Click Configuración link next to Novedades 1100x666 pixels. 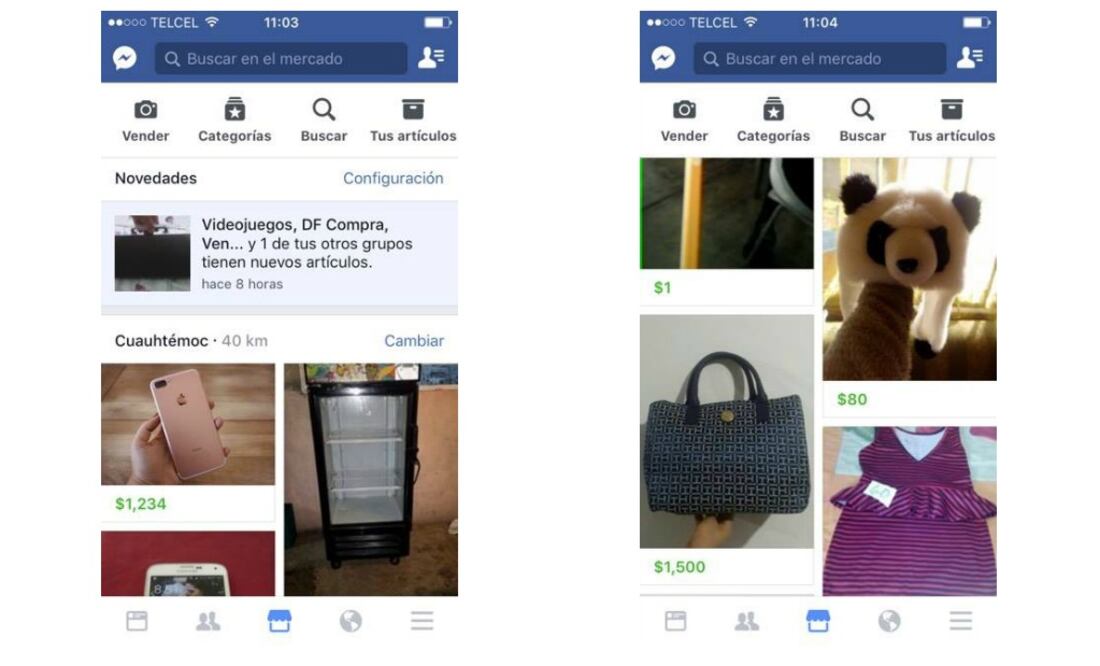[x=393, y=178]
